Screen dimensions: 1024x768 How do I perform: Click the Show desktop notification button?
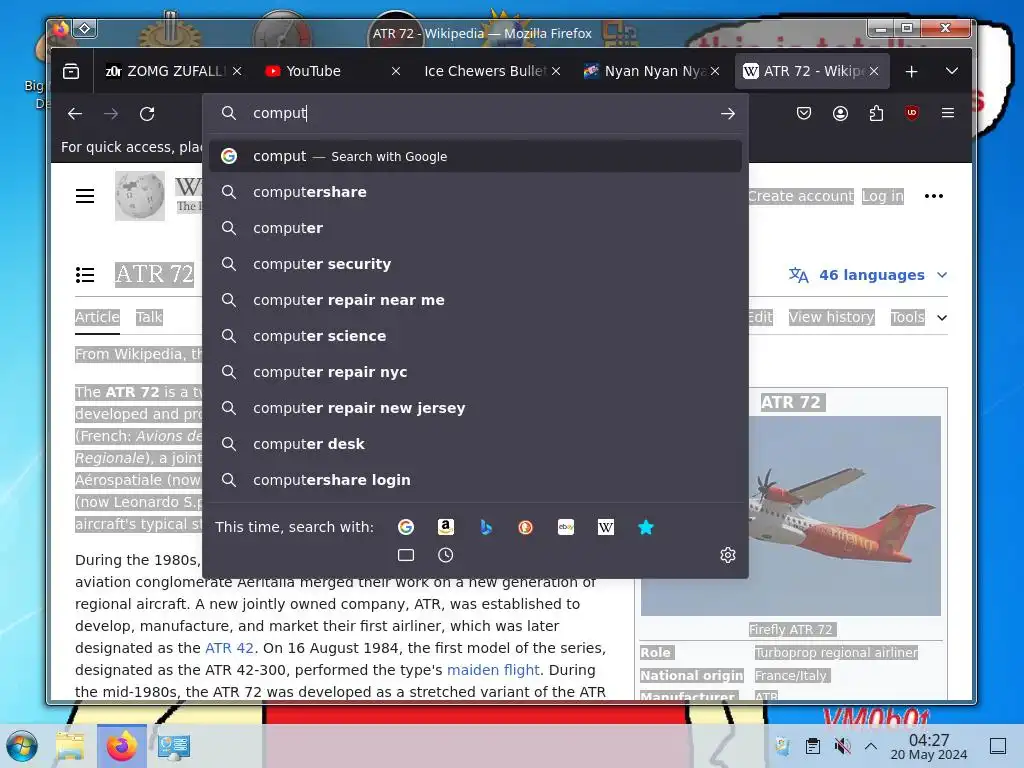click(x=998, y=746)
